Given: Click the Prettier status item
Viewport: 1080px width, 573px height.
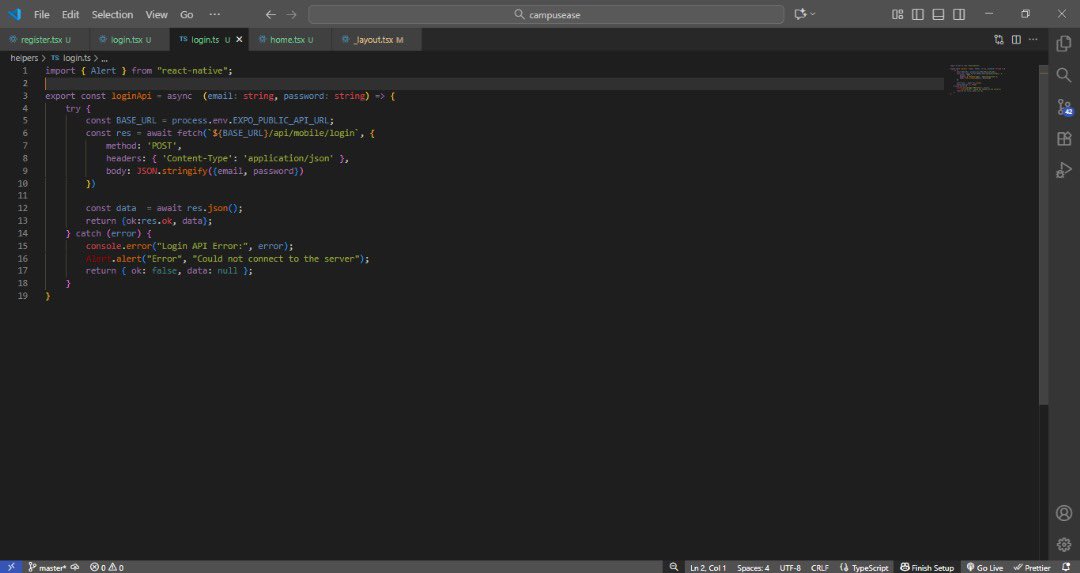Looking at the screenshot, I should [x=1032, y=567].
